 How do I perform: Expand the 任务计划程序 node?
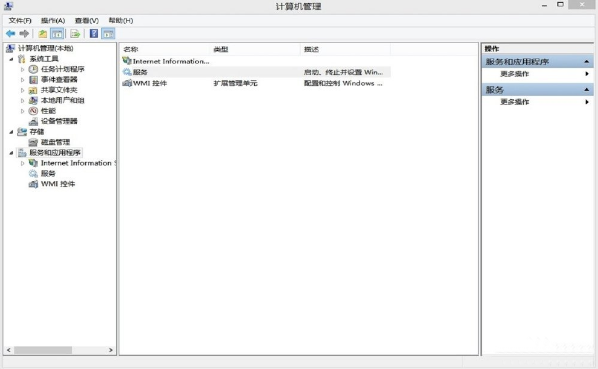tap(23, 69)
